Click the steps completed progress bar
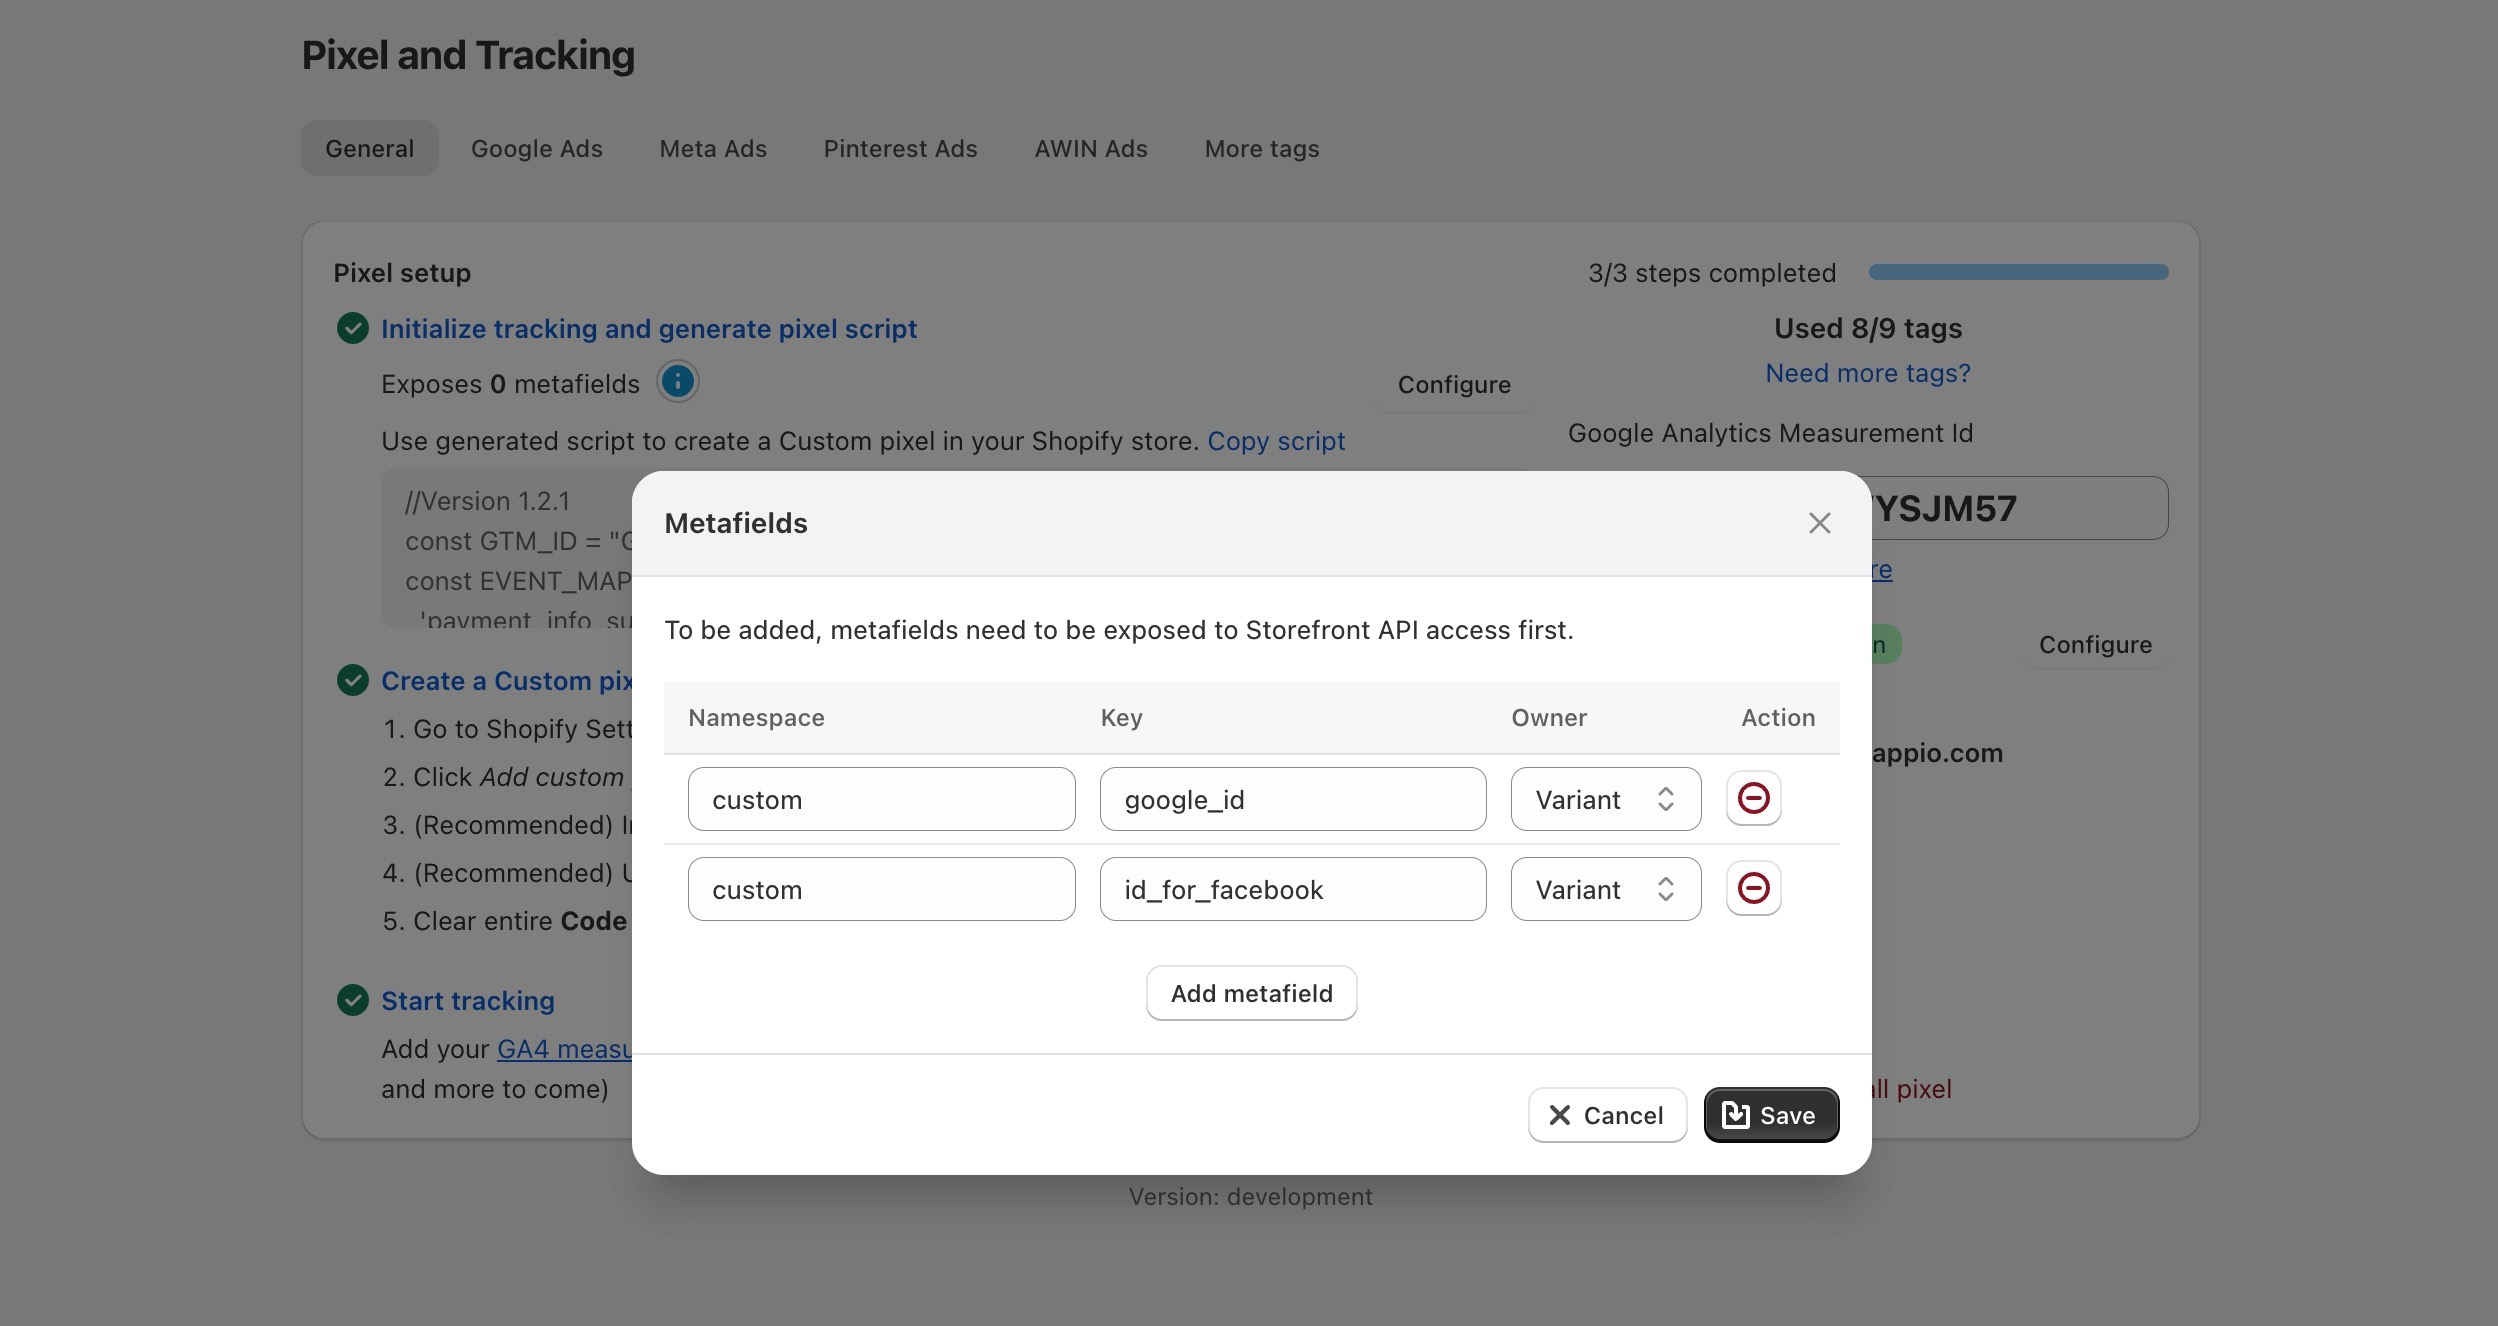Screen dimensions: 2498x1326 click(x=2018, y=272)
